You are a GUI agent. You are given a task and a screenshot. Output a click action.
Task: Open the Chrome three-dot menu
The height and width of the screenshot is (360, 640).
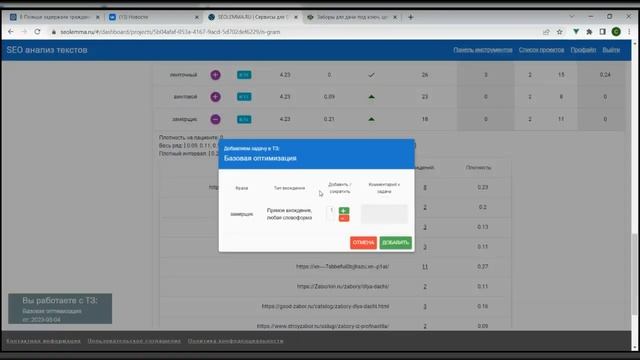629,32
